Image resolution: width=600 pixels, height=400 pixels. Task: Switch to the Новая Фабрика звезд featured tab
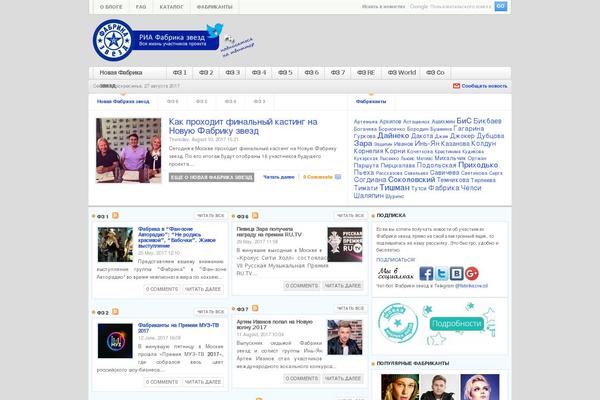123,101
